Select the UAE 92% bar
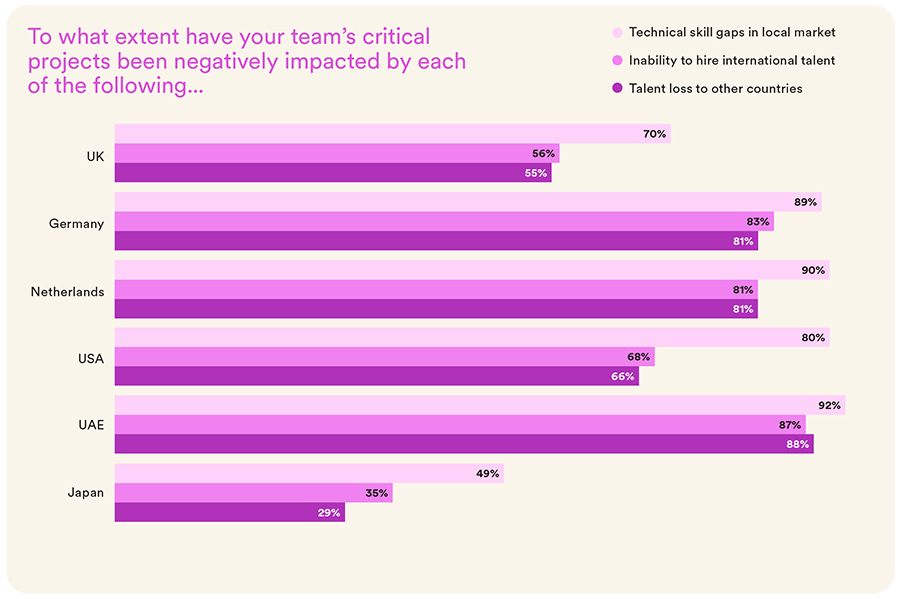This screenshot has width=900, height=599. (x=479, y=405)
